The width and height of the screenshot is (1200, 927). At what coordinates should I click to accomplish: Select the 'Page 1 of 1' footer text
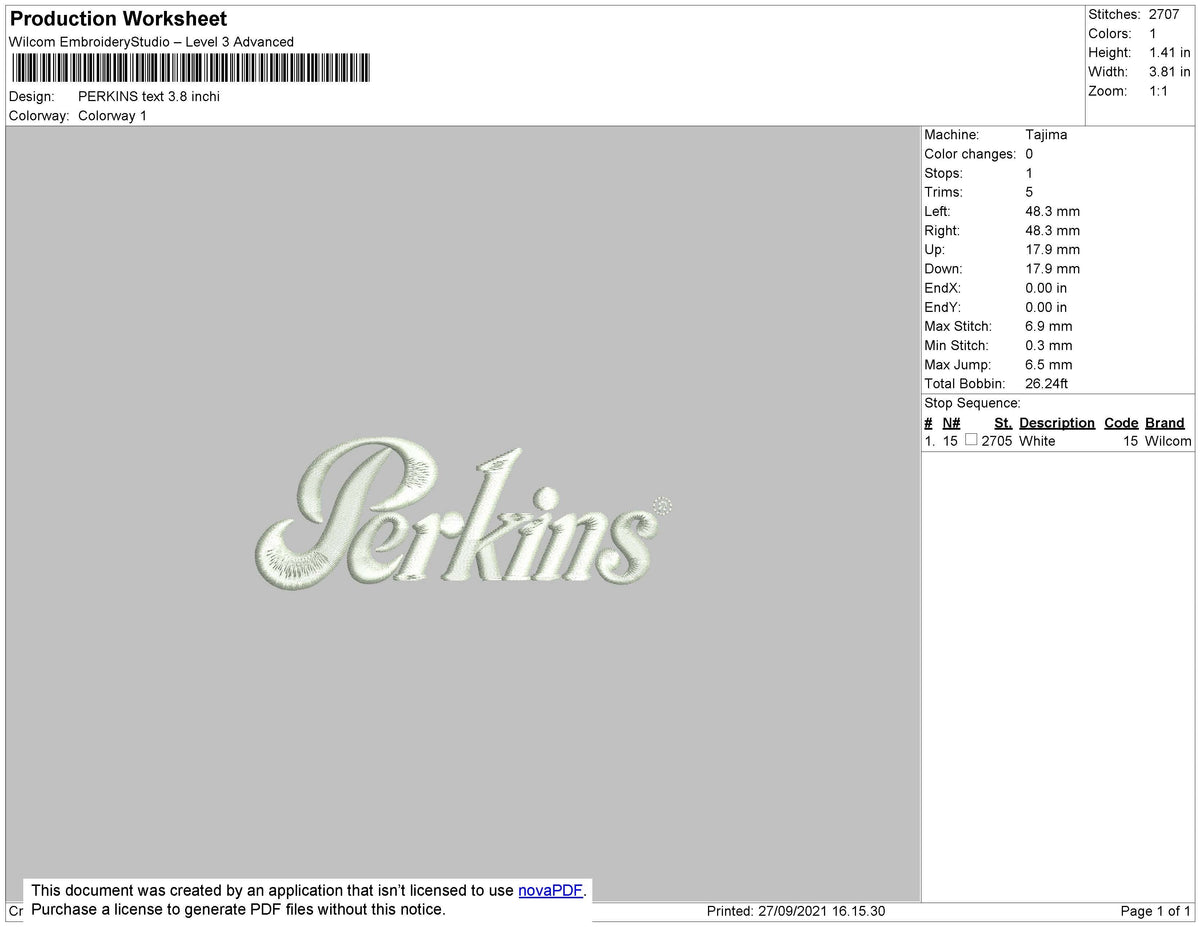(x=1156, y=912)
